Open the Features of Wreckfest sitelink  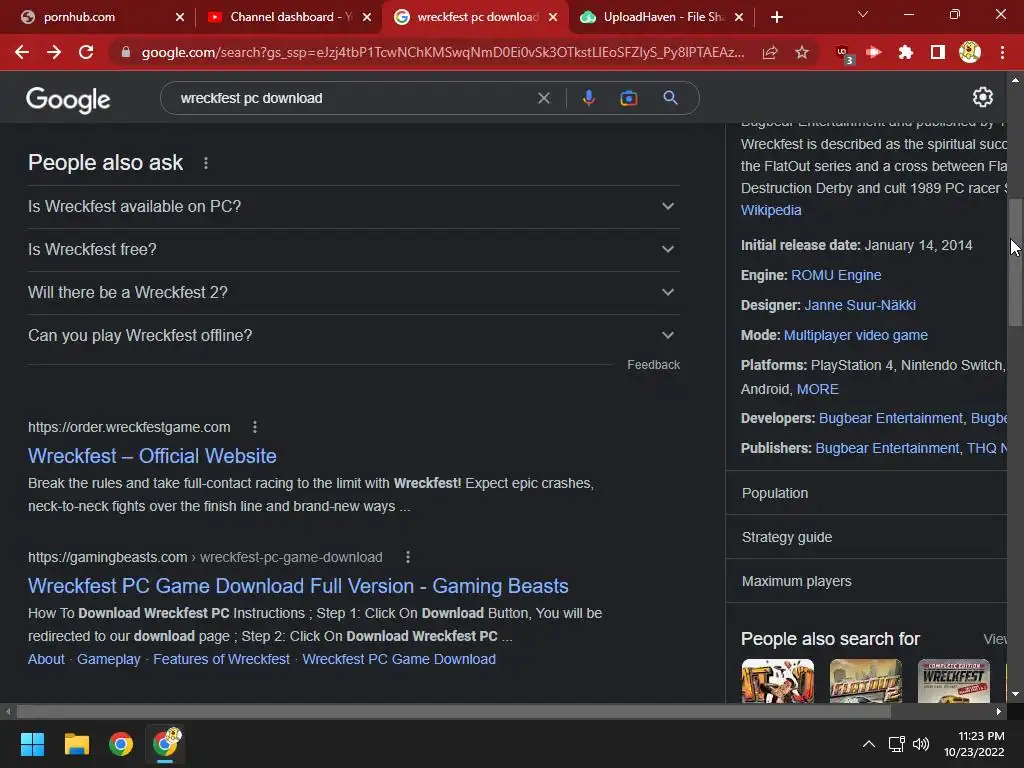(221, 660)
